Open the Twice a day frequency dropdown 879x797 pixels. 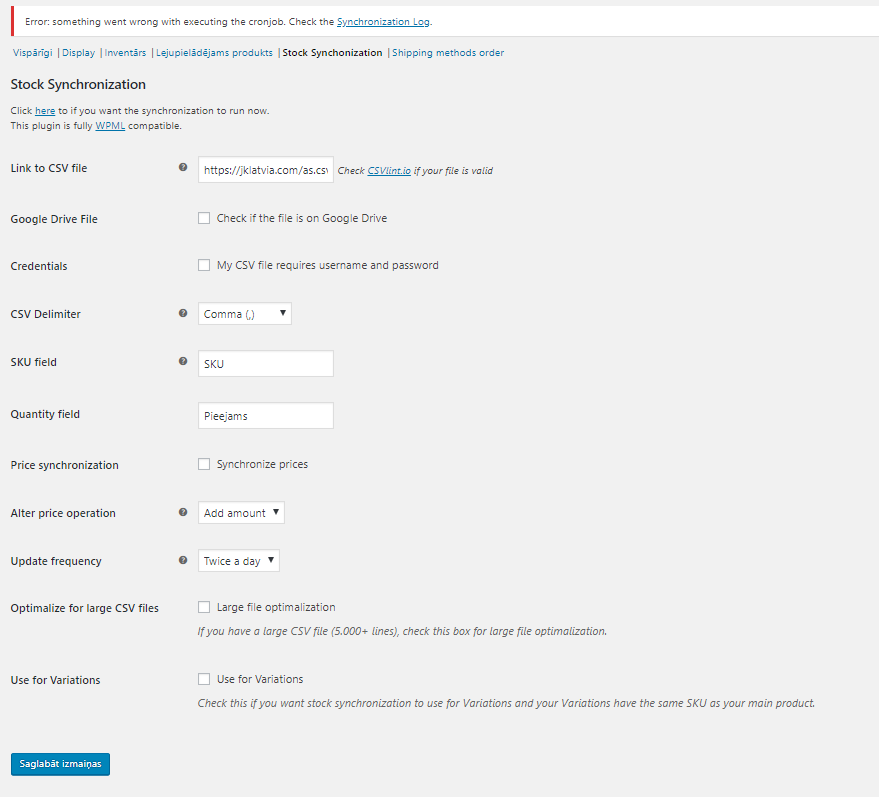[x=238, y=560]
